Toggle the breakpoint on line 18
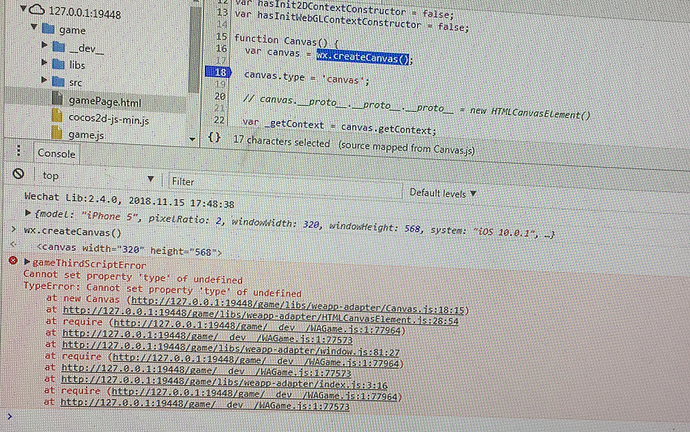 218,72
